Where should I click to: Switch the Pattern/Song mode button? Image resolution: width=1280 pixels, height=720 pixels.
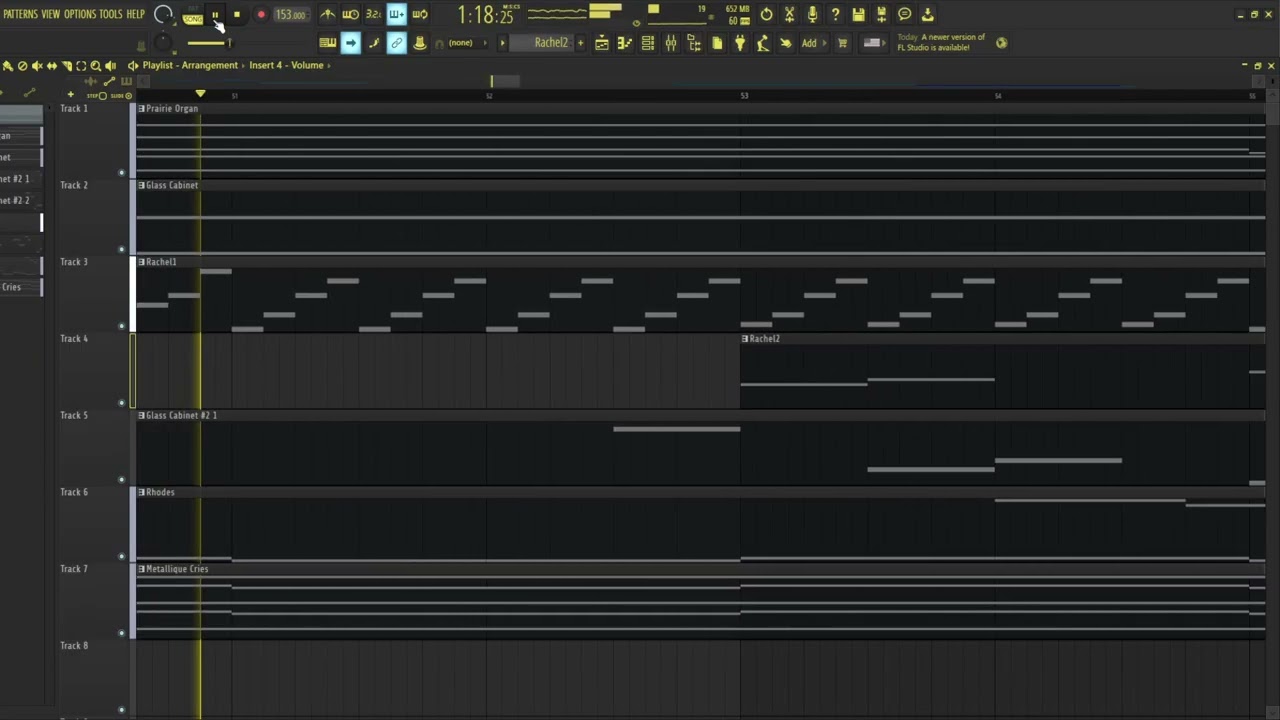coord(193,15)
